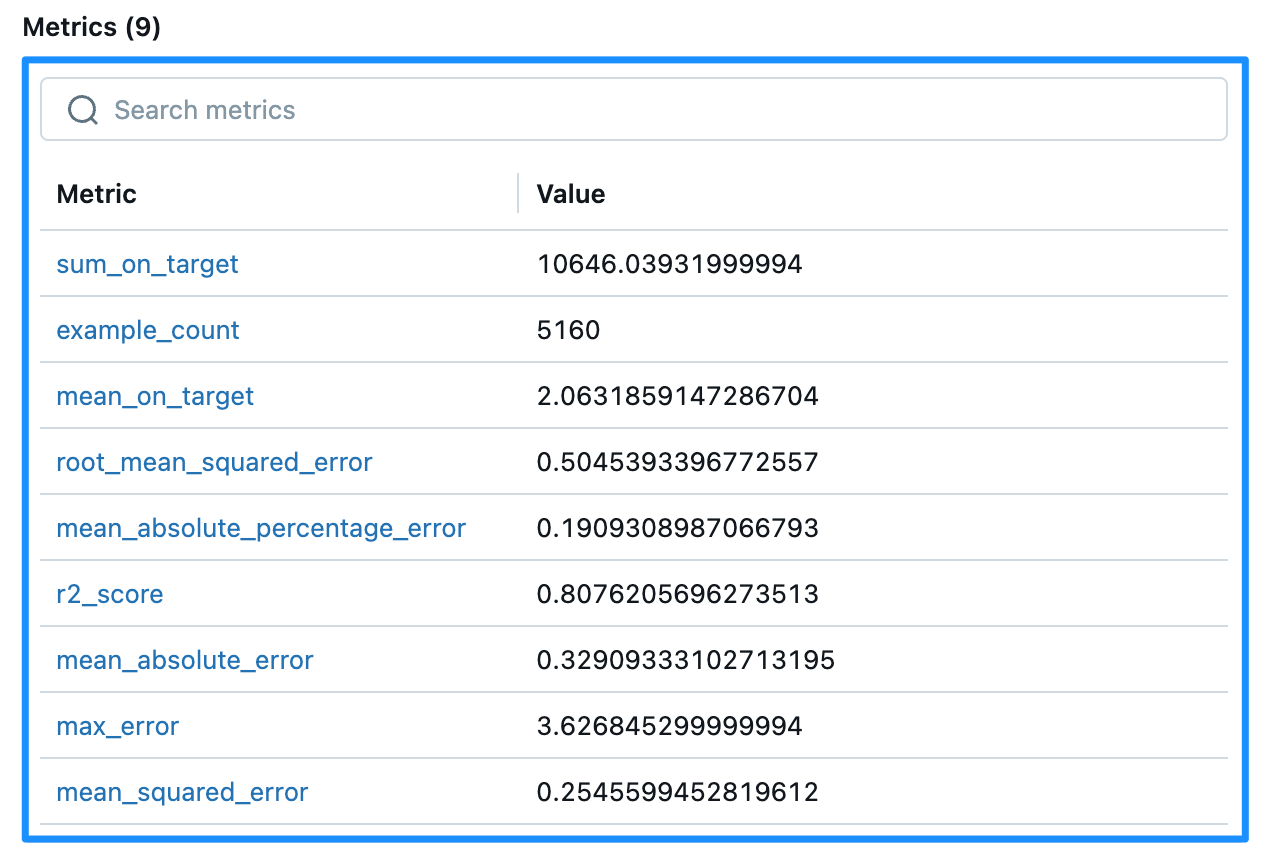Click the example_count value 5160
This screenshot has height=855, width=1269.
coord(568,330)
